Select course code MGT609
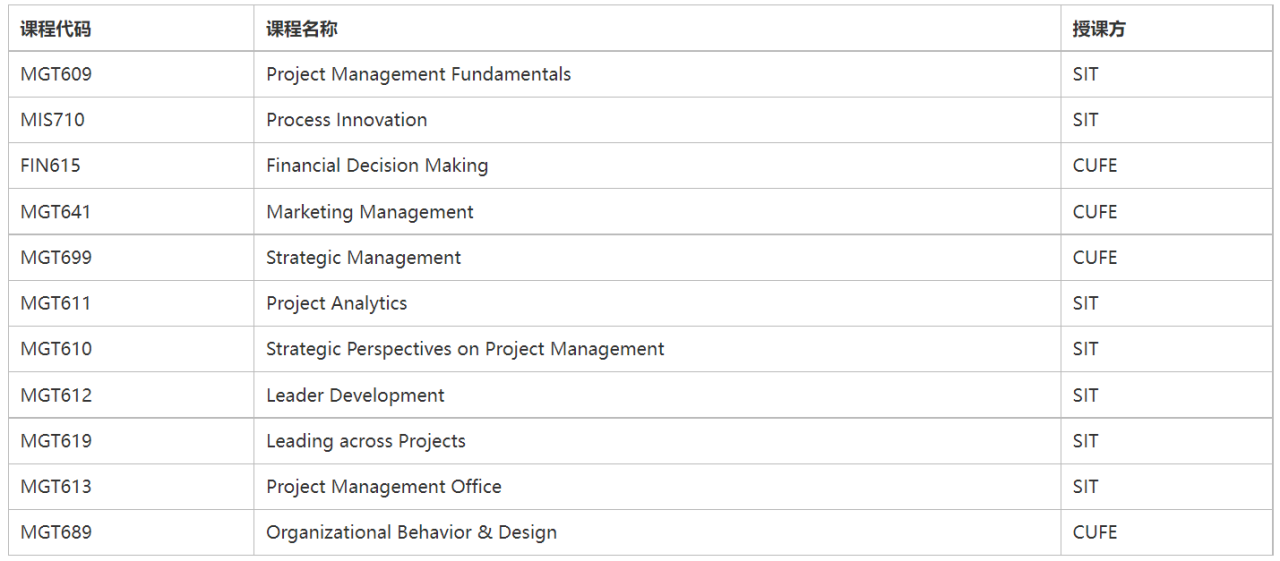The height and width of the screenshot is (561, 1280). coord(56,74)
